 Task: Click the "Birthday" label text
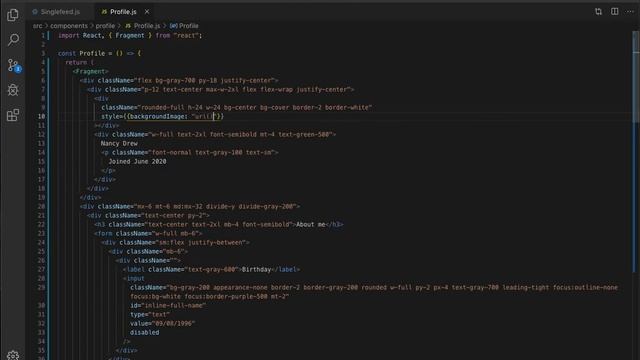(256, 269)
